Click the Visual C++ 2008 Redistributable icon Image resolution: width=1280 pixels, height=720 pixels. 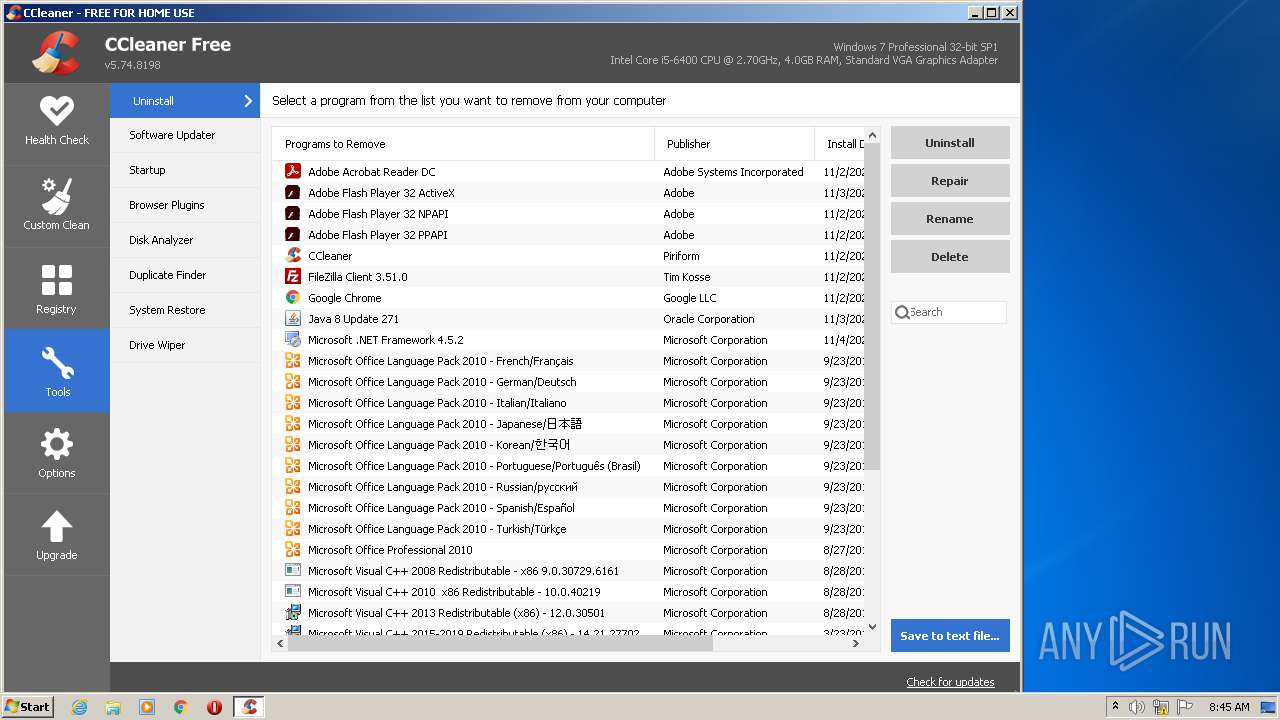293,570
